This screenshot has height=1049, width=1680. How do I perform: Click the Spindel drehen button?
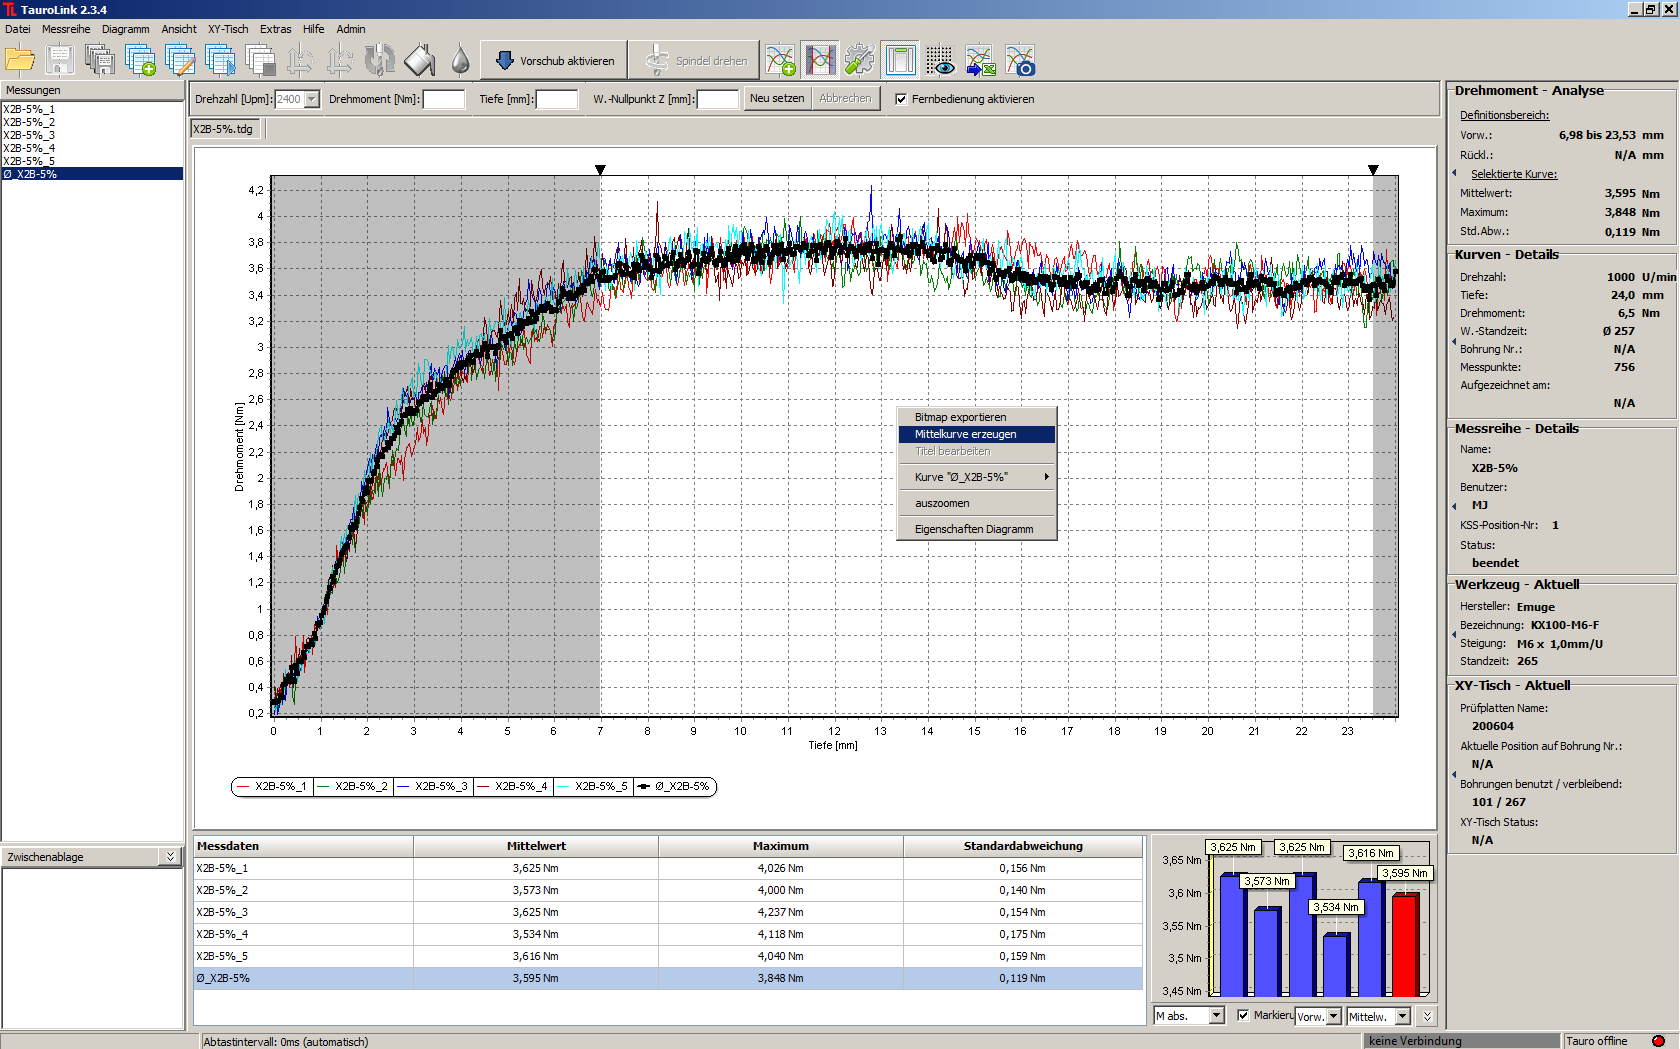[694, 61]
